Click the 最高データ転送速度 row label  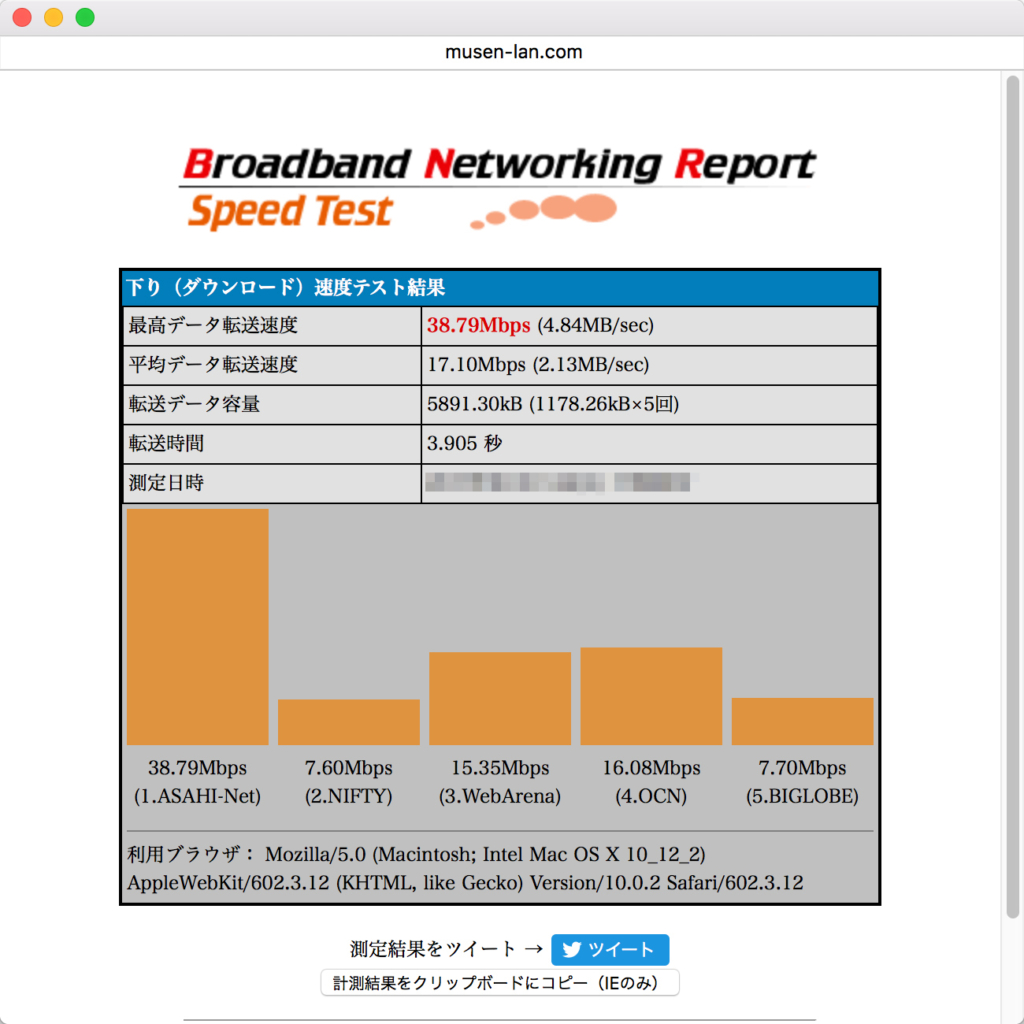(213, 325)
